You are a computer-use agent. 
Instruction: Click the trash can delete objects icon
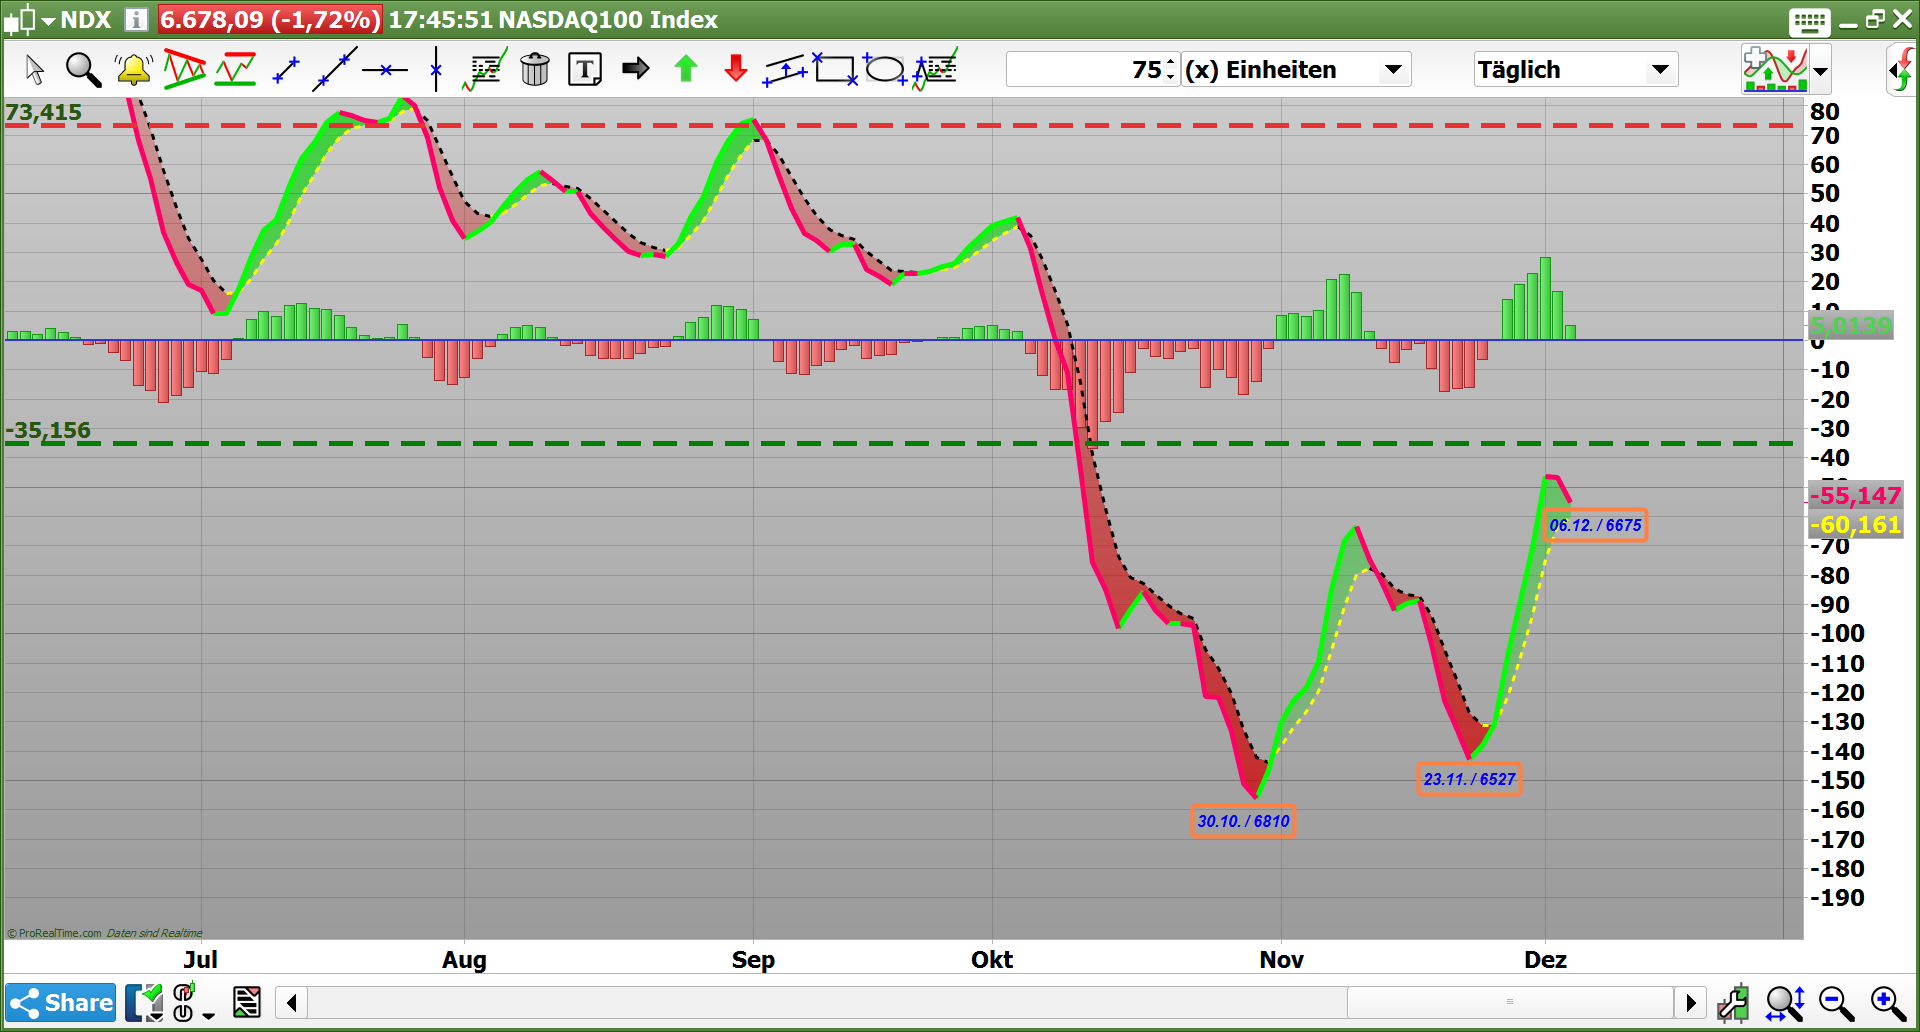pyautogui.click(x=535, y=69)
